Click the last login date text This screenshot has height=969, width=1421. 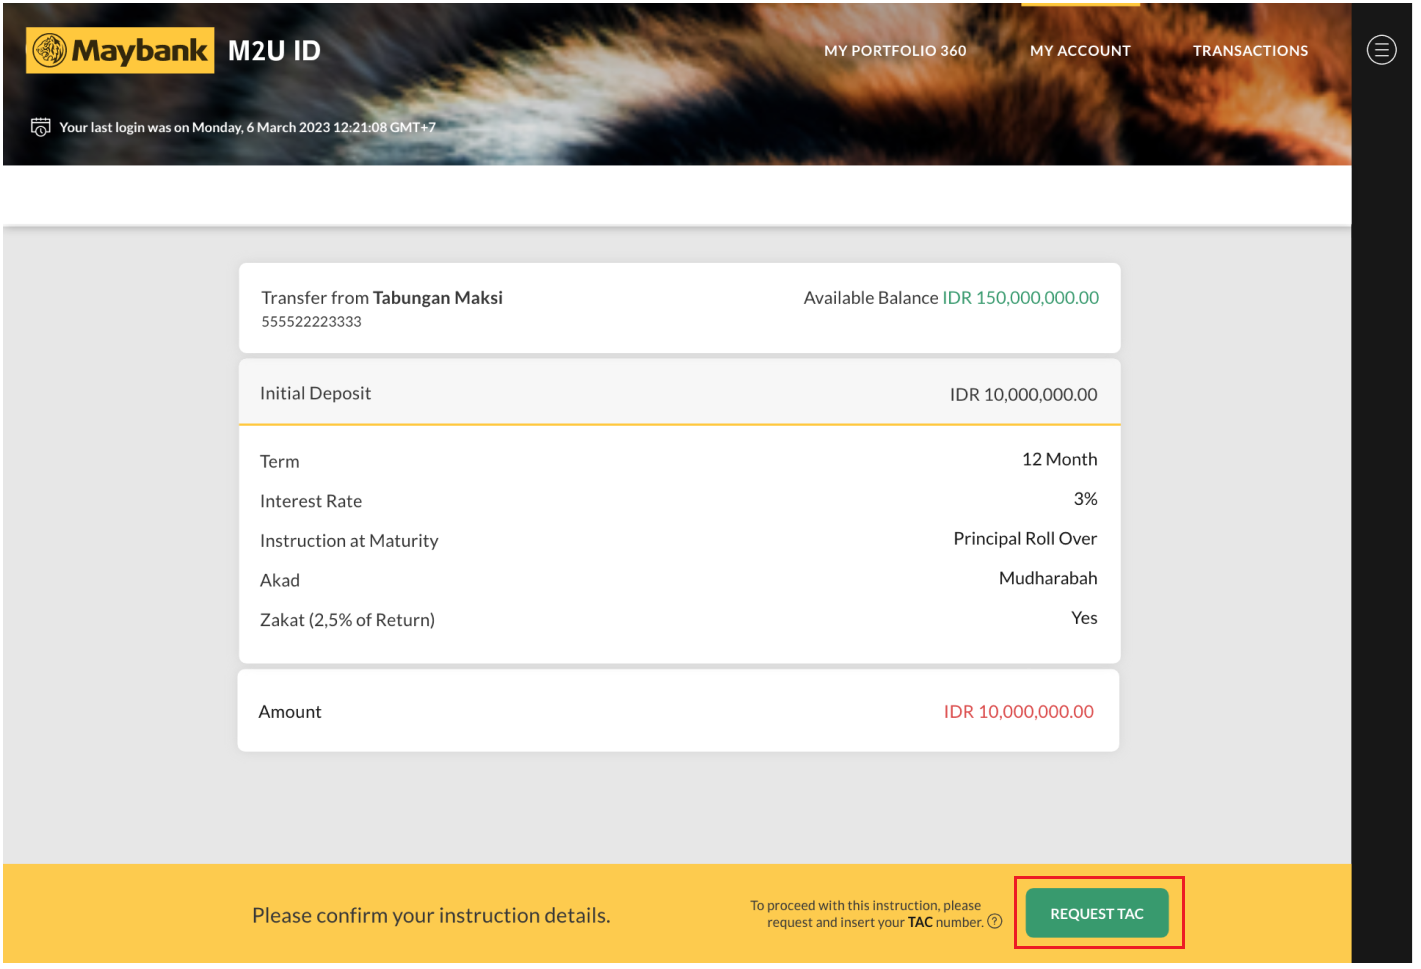247,128
